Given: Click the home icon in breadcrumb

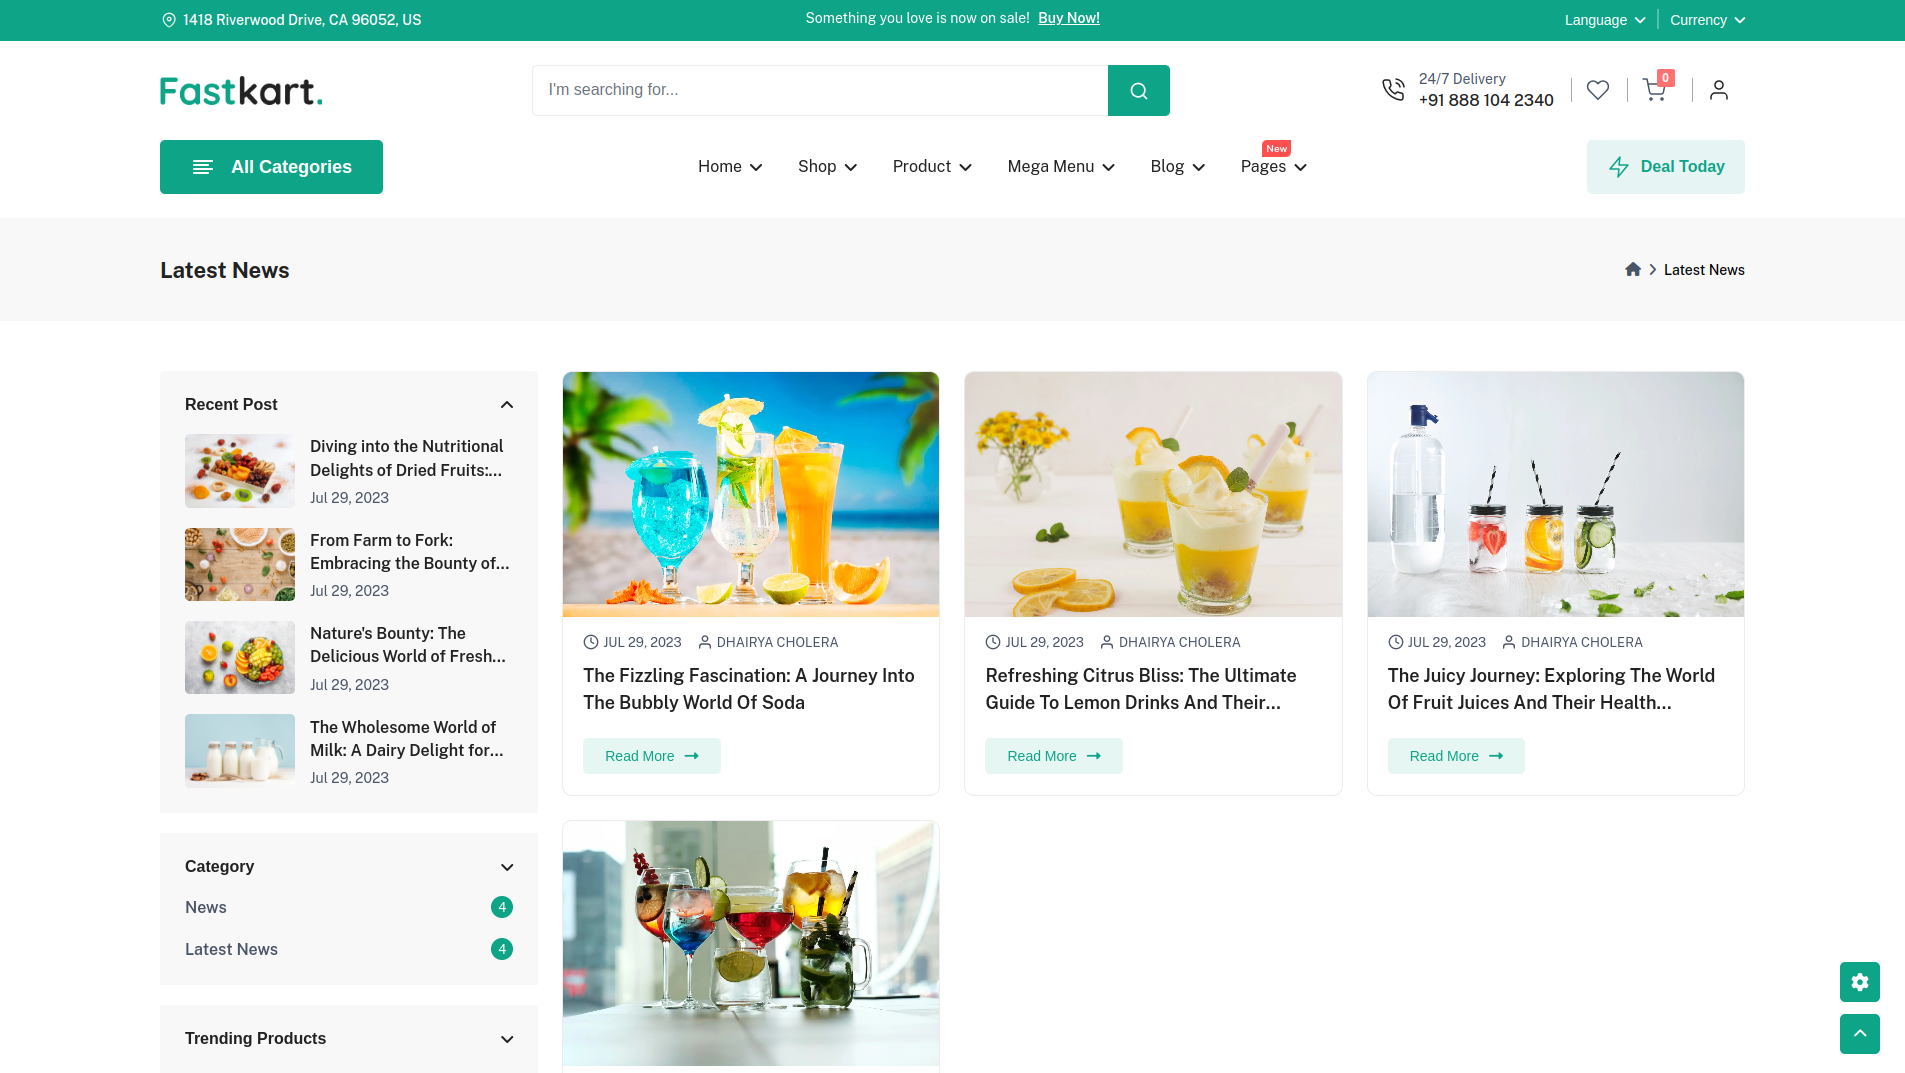Looking at the screenshot, I should pyautogui.click(x=1633, y=270).
